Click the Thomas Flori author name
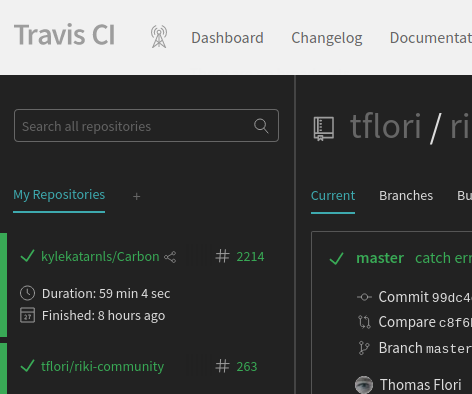 pyautogui.click(x=420, y=385)
